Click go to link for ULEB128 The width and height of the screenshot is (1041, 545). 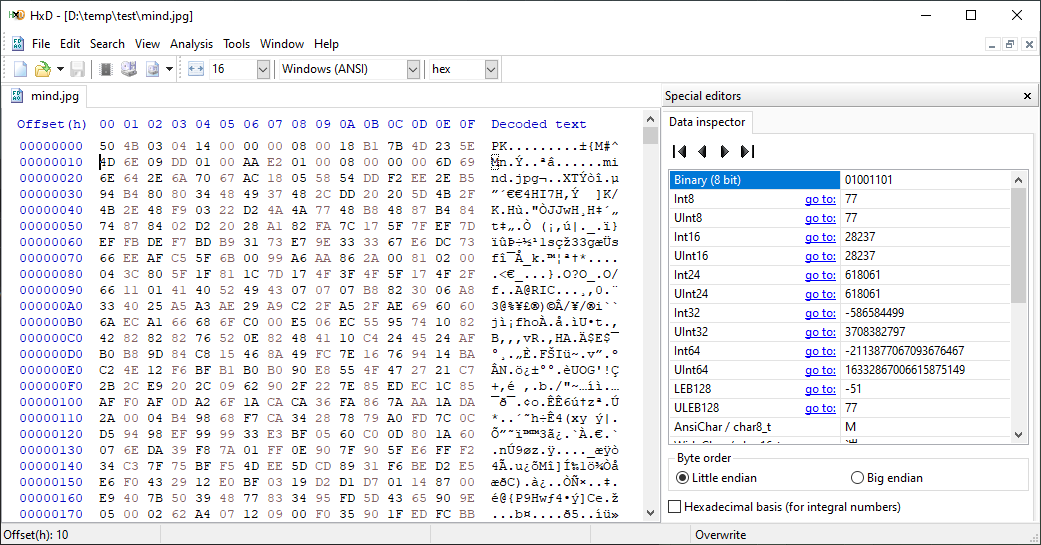820,408
